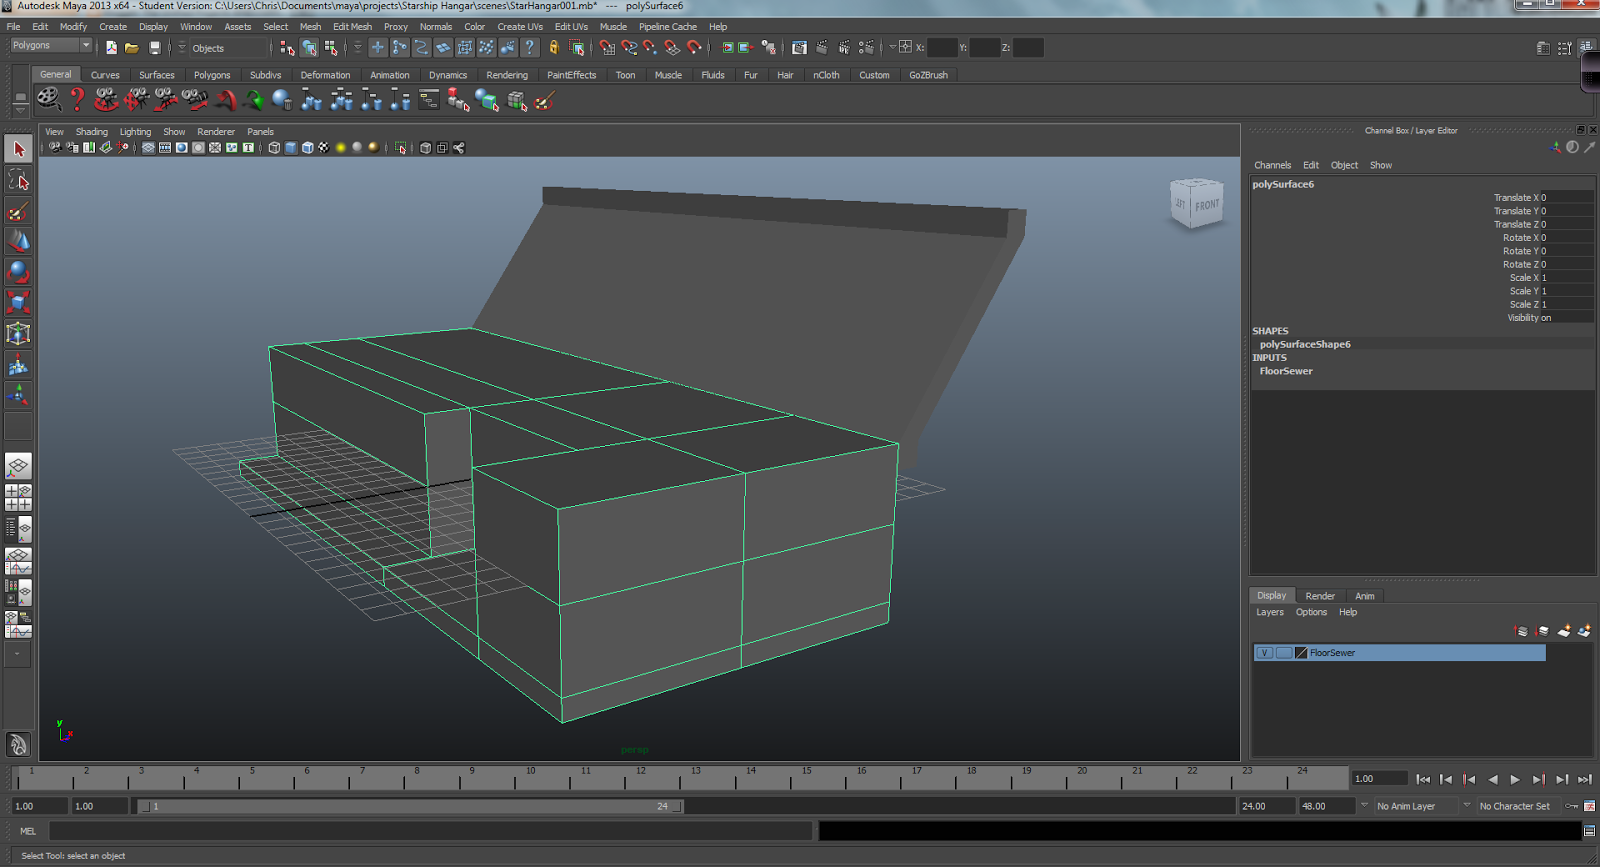This screenshot has width=1600, height=867.
Task: Open the Edit Mesh menu
Action: click(x=352, y=27)
